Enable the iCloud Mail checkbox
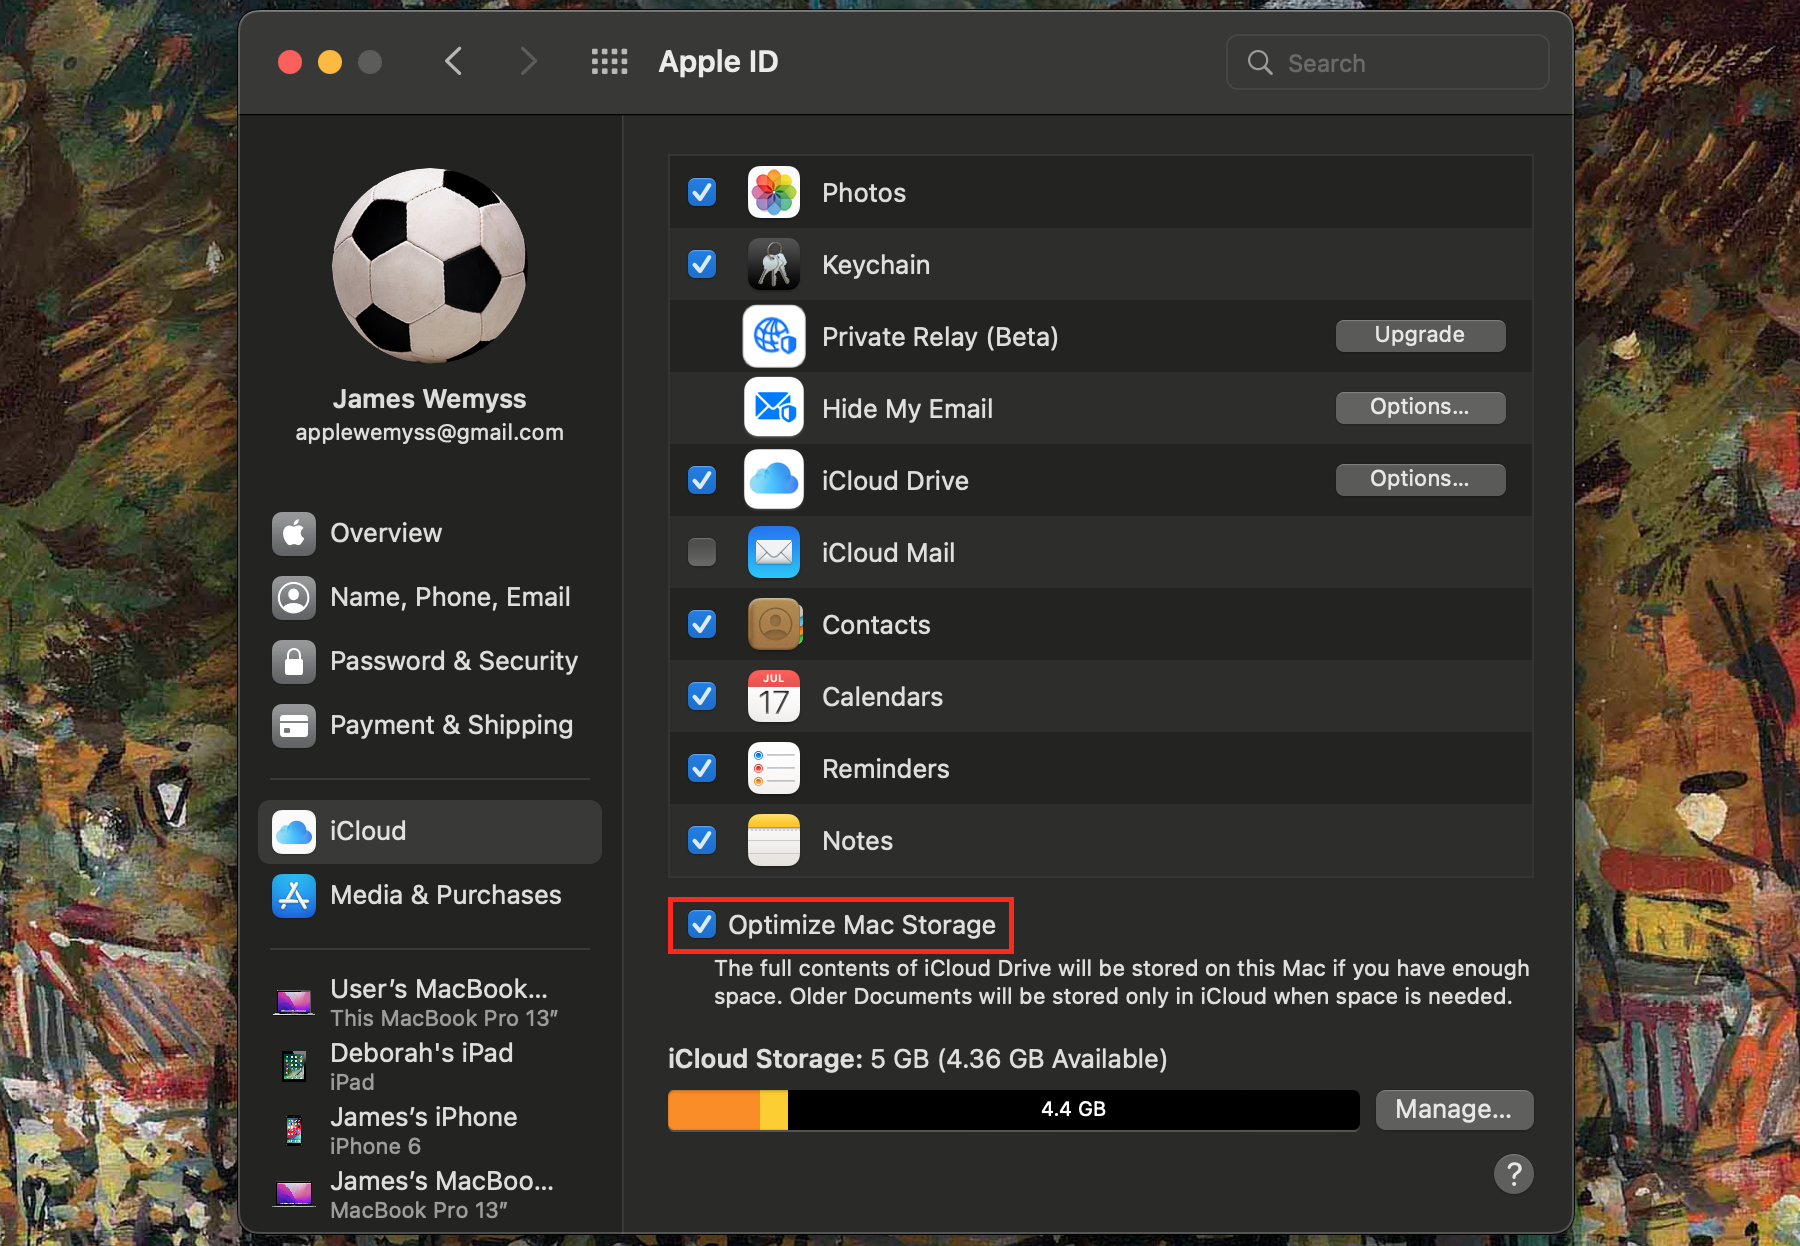 pyautogui.click(x=702, y=552)
